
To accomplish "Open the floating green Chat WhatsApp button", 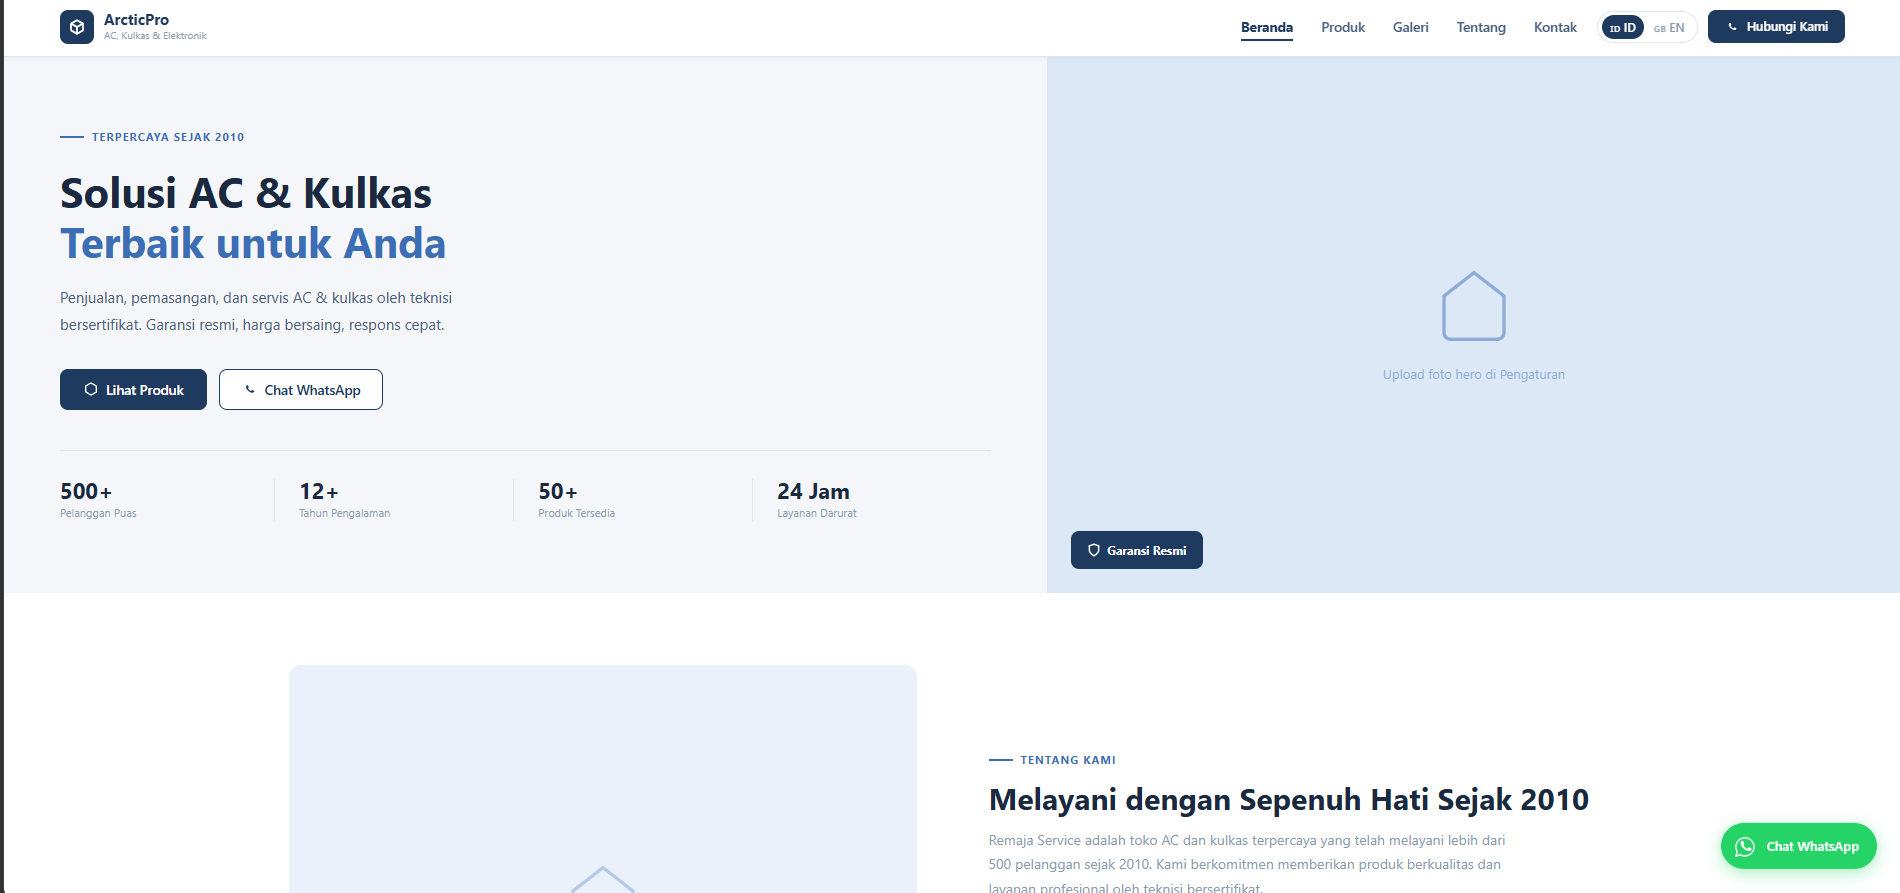I will pos(1799,846).
